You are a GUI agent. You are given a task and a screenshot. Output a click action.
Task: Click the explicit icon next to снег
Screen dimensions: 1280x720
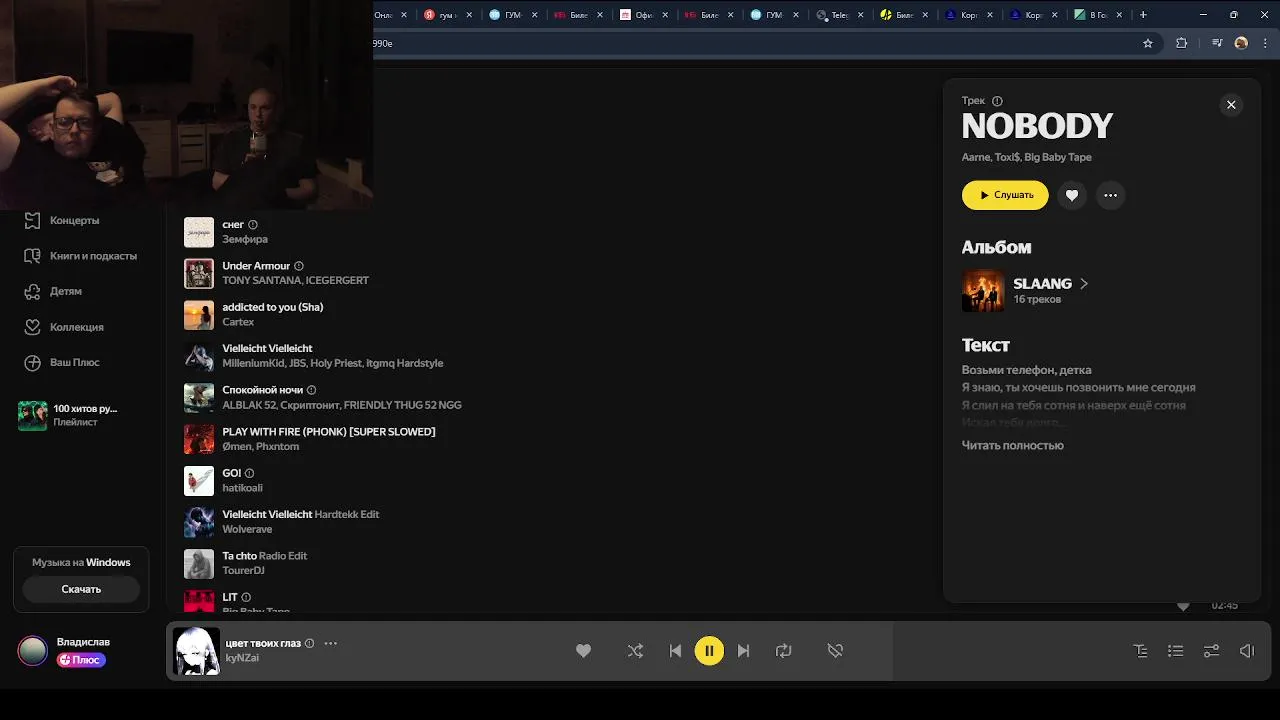[252, 225]
